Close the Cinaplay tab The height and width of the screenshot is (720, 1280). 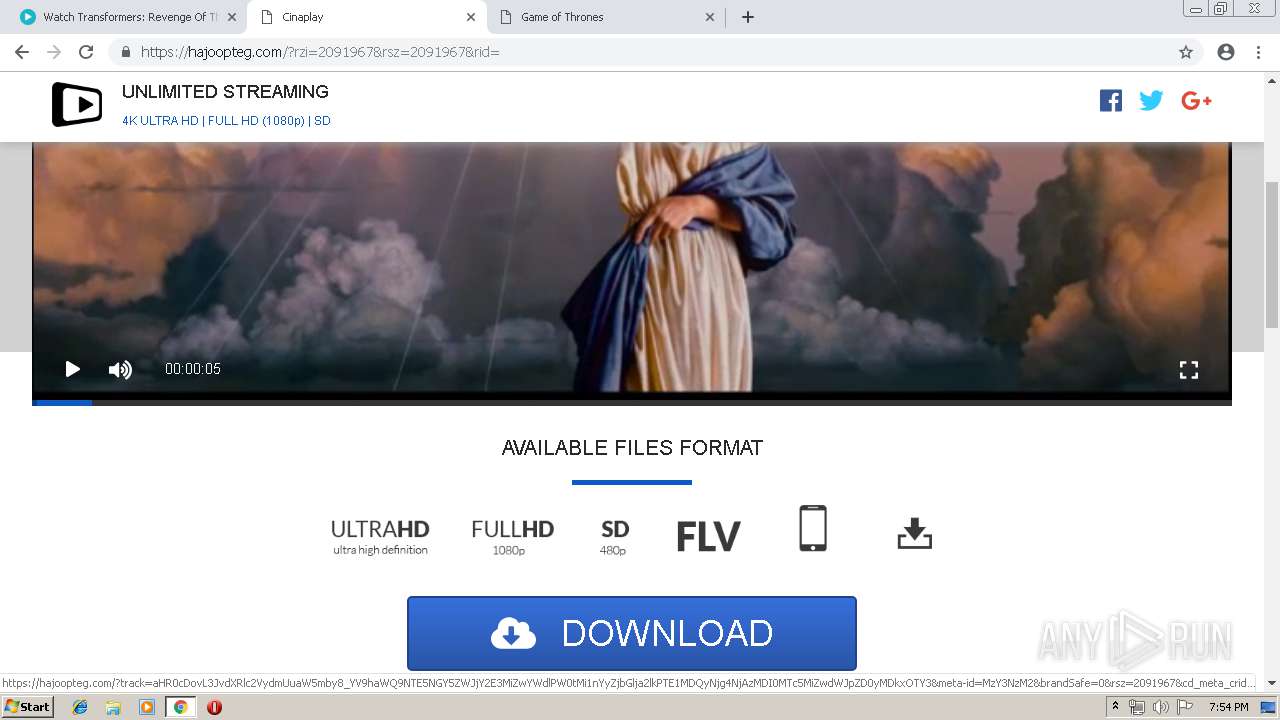point(471,17)
